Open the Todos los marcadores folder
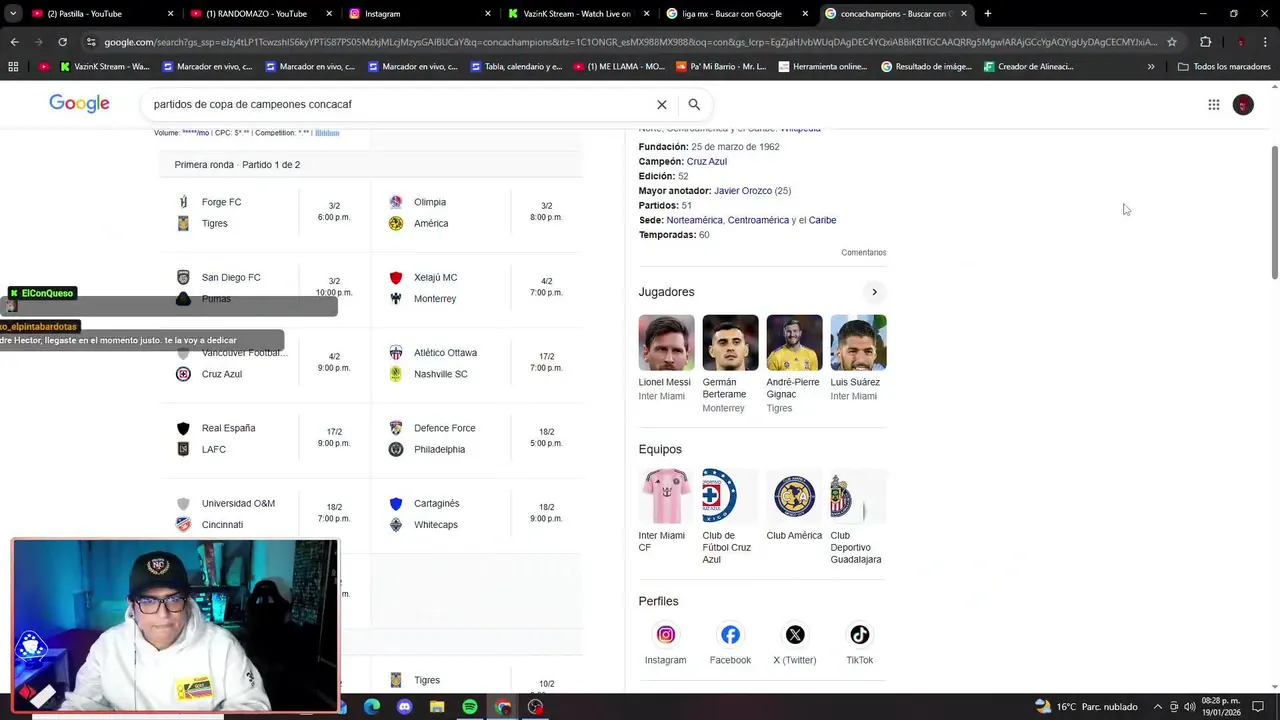The image size is (1280, 720). click(x=1224, y=67)
